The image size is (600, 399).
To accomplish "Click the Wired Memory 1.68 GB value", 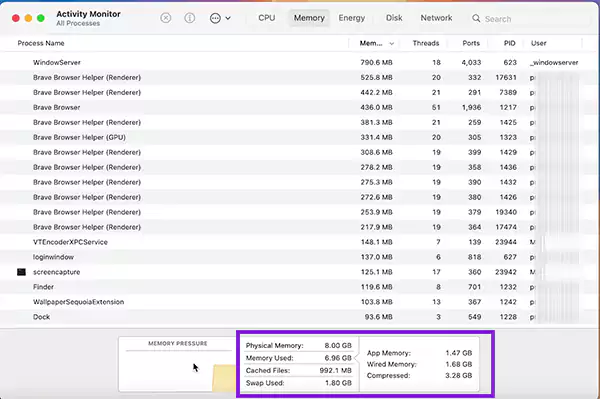I will [x=458, y=364].
